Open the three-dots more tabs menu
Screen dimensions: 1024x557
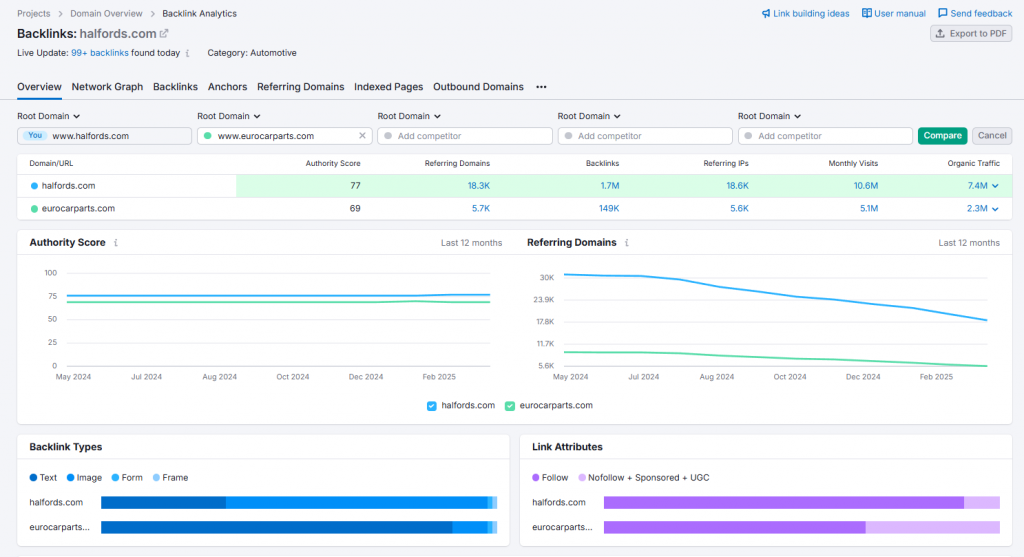(x=541, y=87)
